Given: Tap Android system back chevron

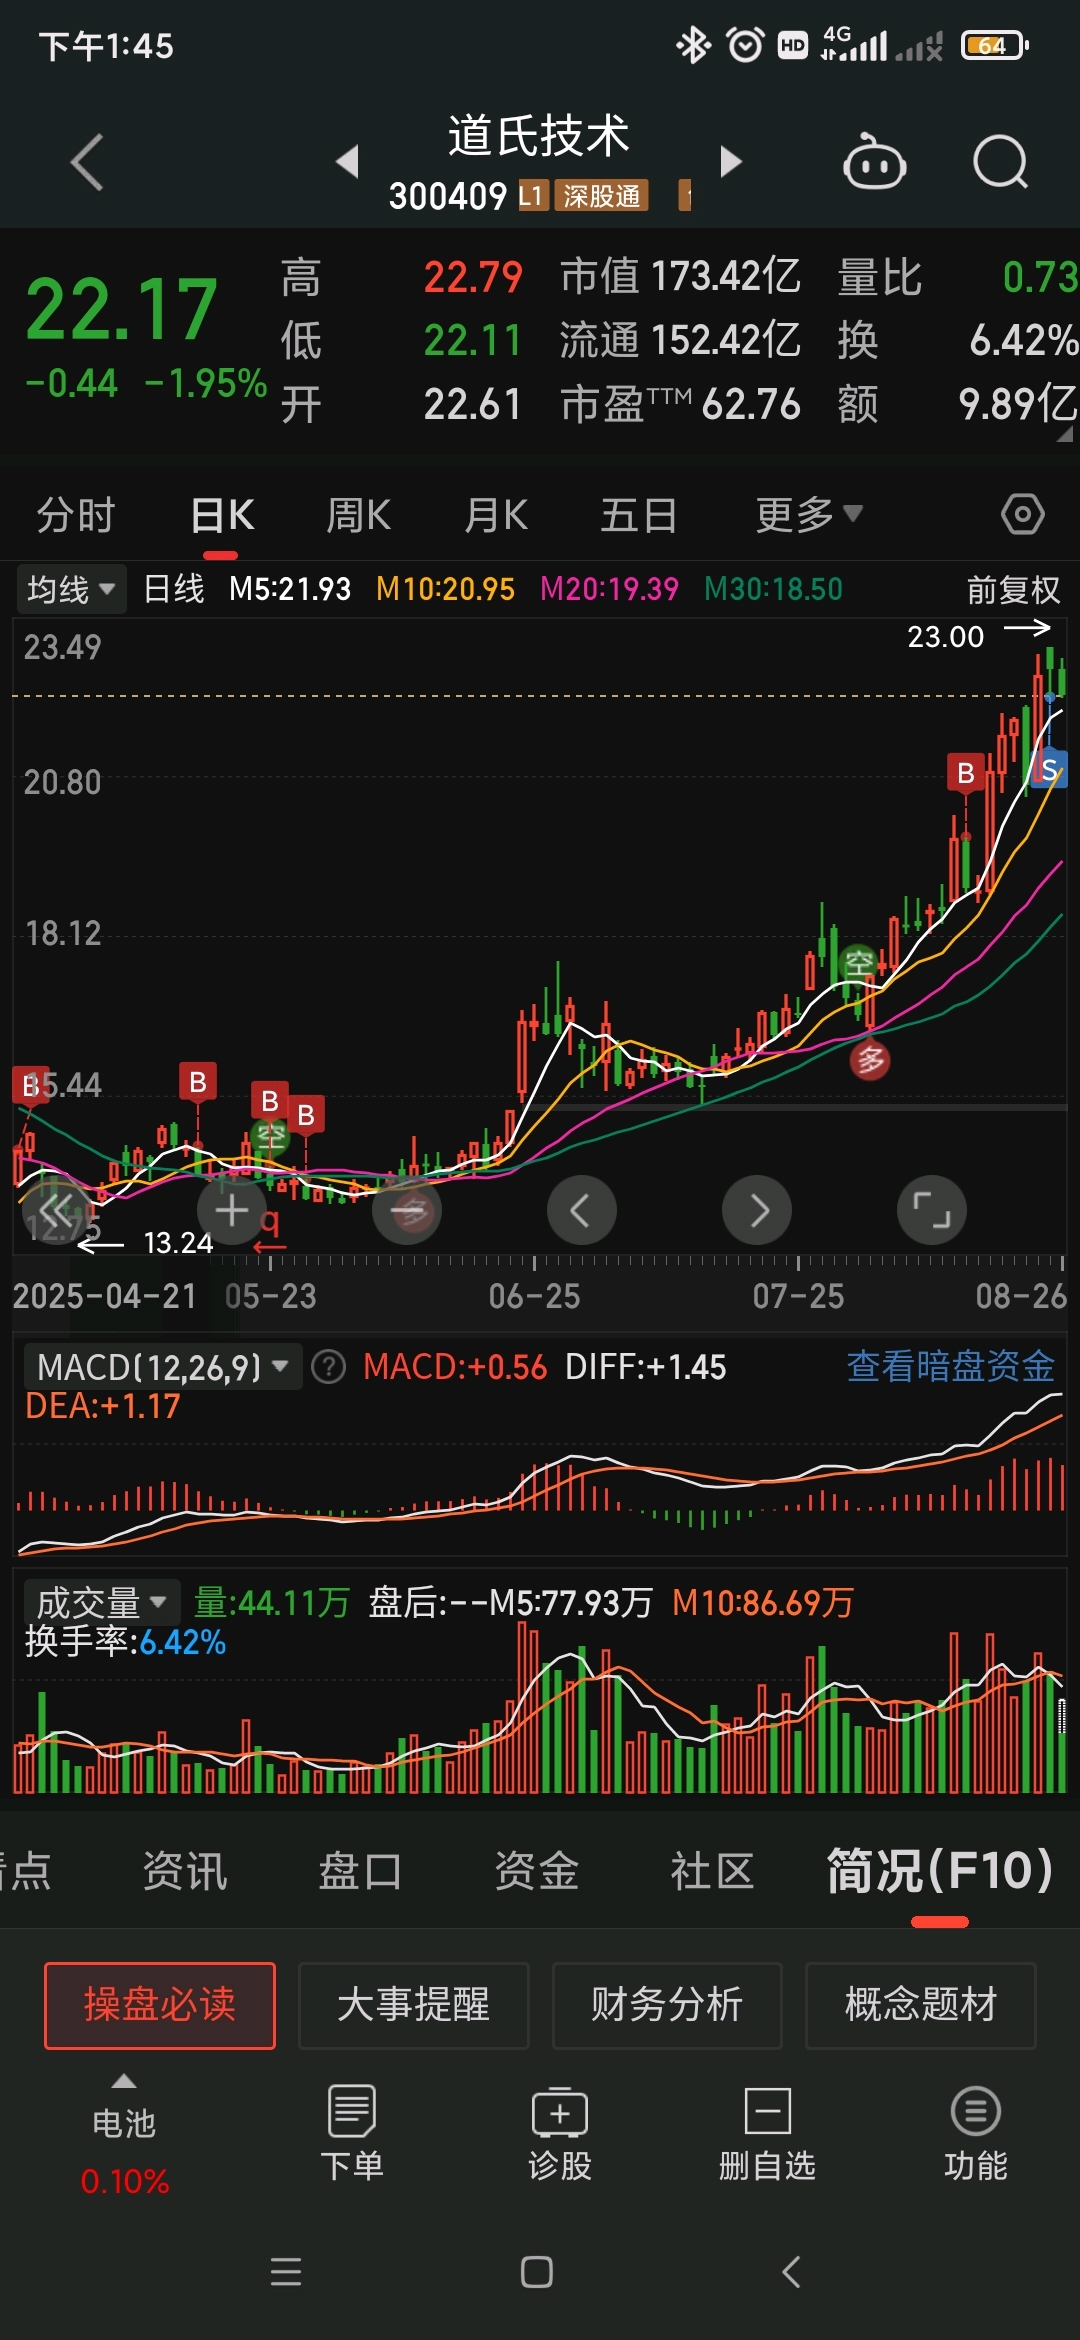Looking at the screenshot, I should [791, 2272].
